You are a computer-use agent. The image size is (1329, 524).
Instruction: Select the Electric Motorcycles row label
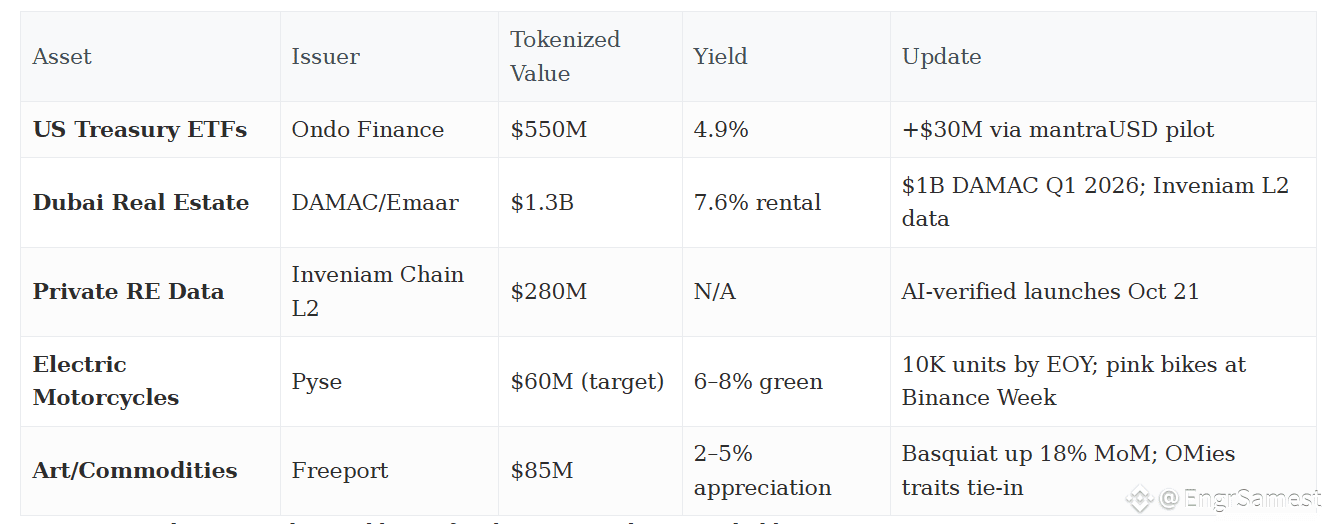[x=106, y=381]
